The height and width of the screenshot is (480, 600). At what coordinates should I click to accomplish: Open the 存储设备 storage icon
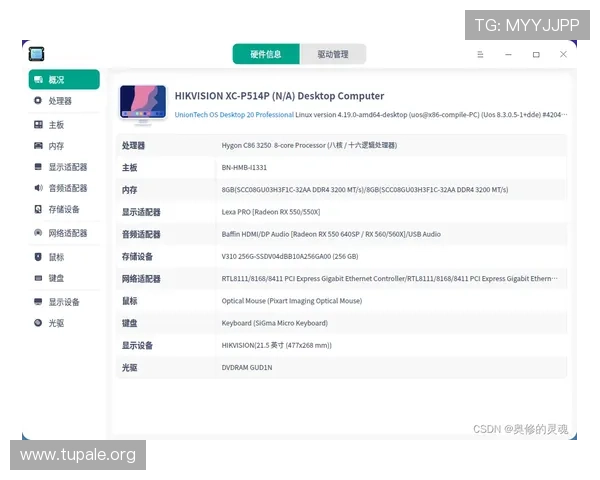38,209
